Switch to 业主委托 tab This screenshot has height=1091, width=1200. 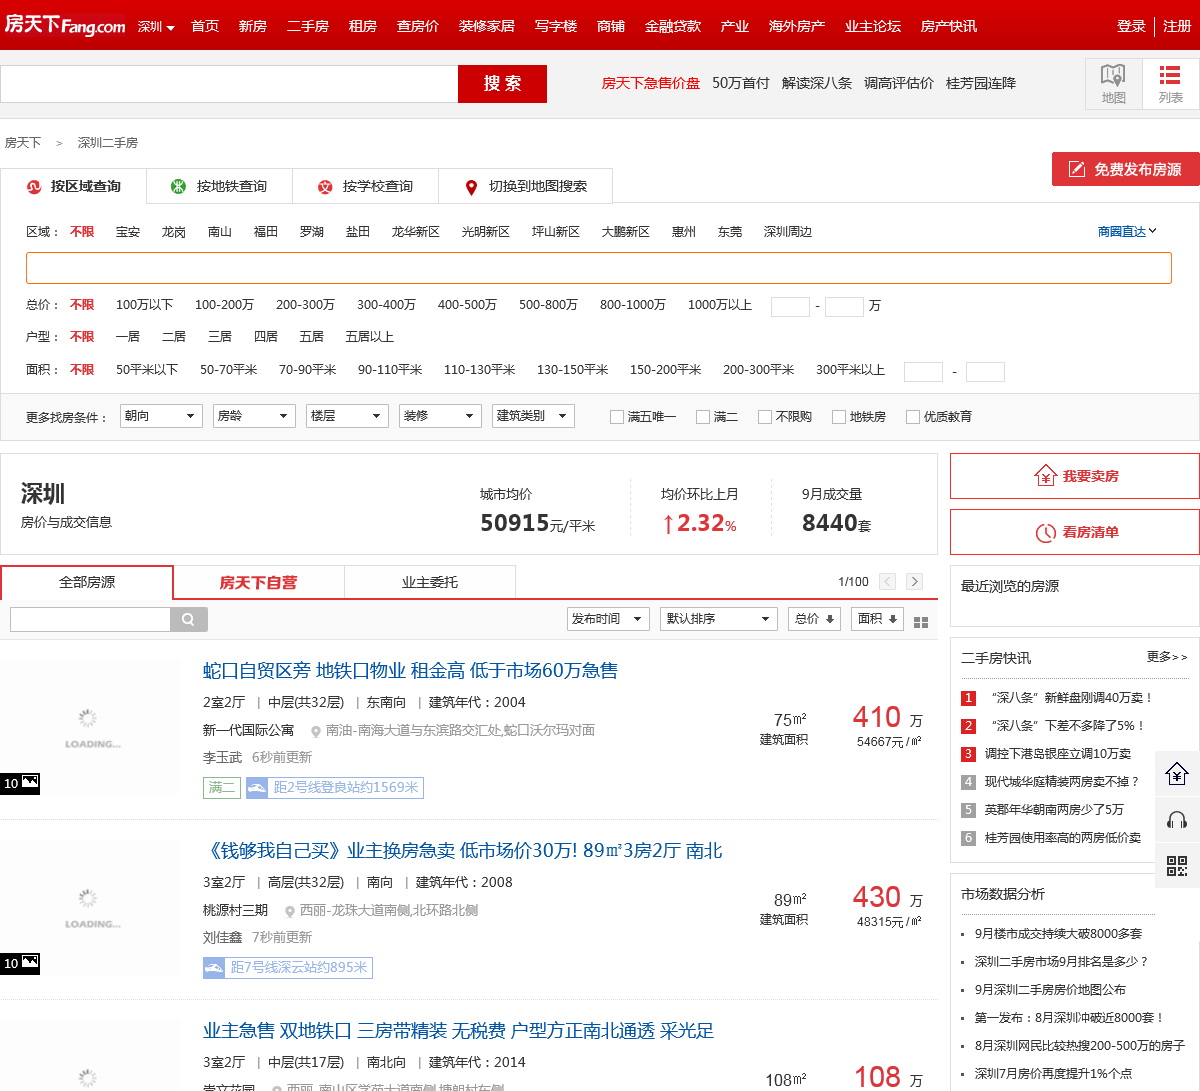tap(430, 582)
